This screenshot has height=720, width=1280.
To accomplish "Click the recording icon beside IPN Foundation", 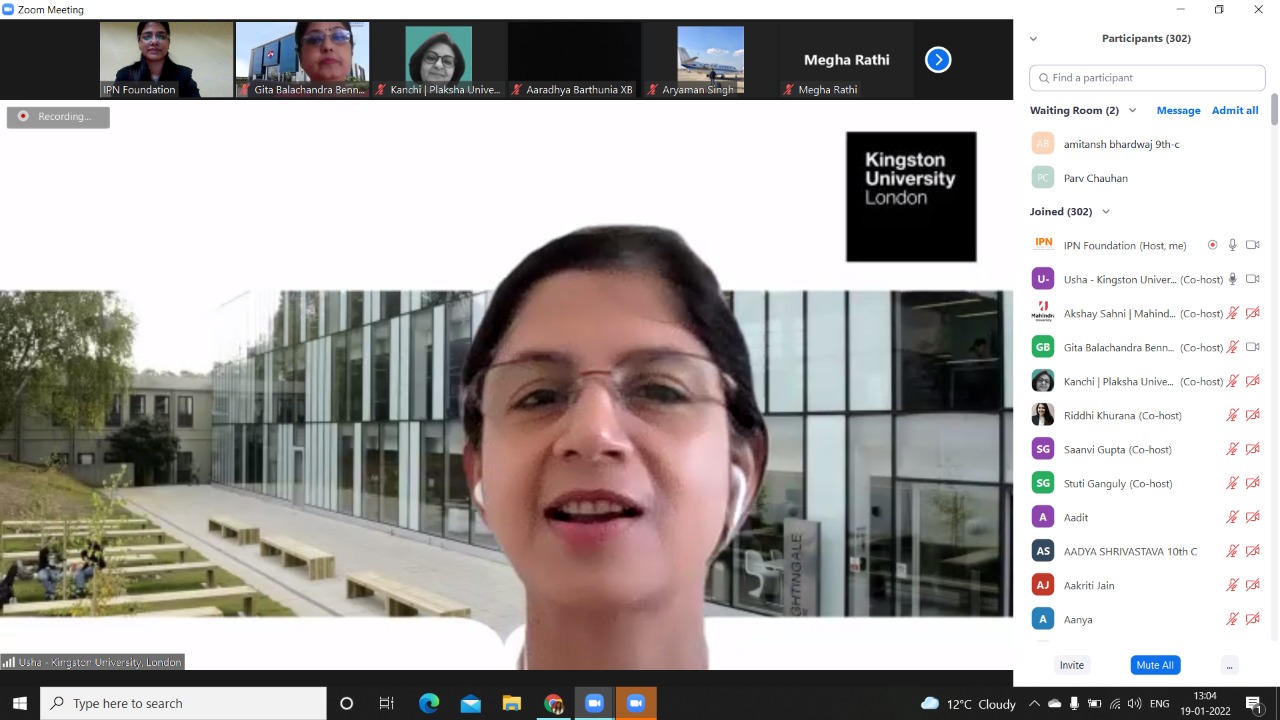I will pos(1212,245).
